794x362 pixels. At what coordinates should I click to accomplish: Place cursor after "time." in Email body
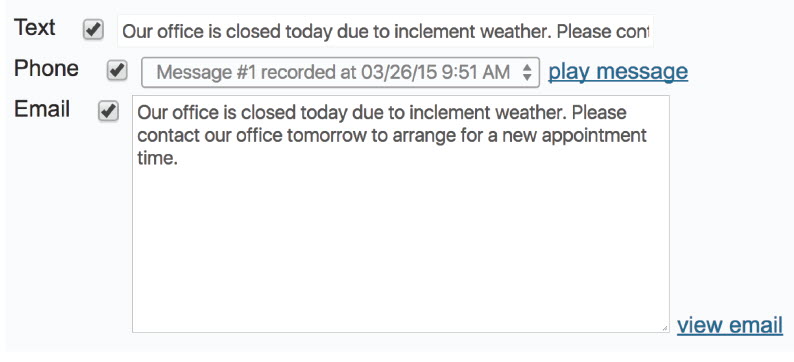180,158
